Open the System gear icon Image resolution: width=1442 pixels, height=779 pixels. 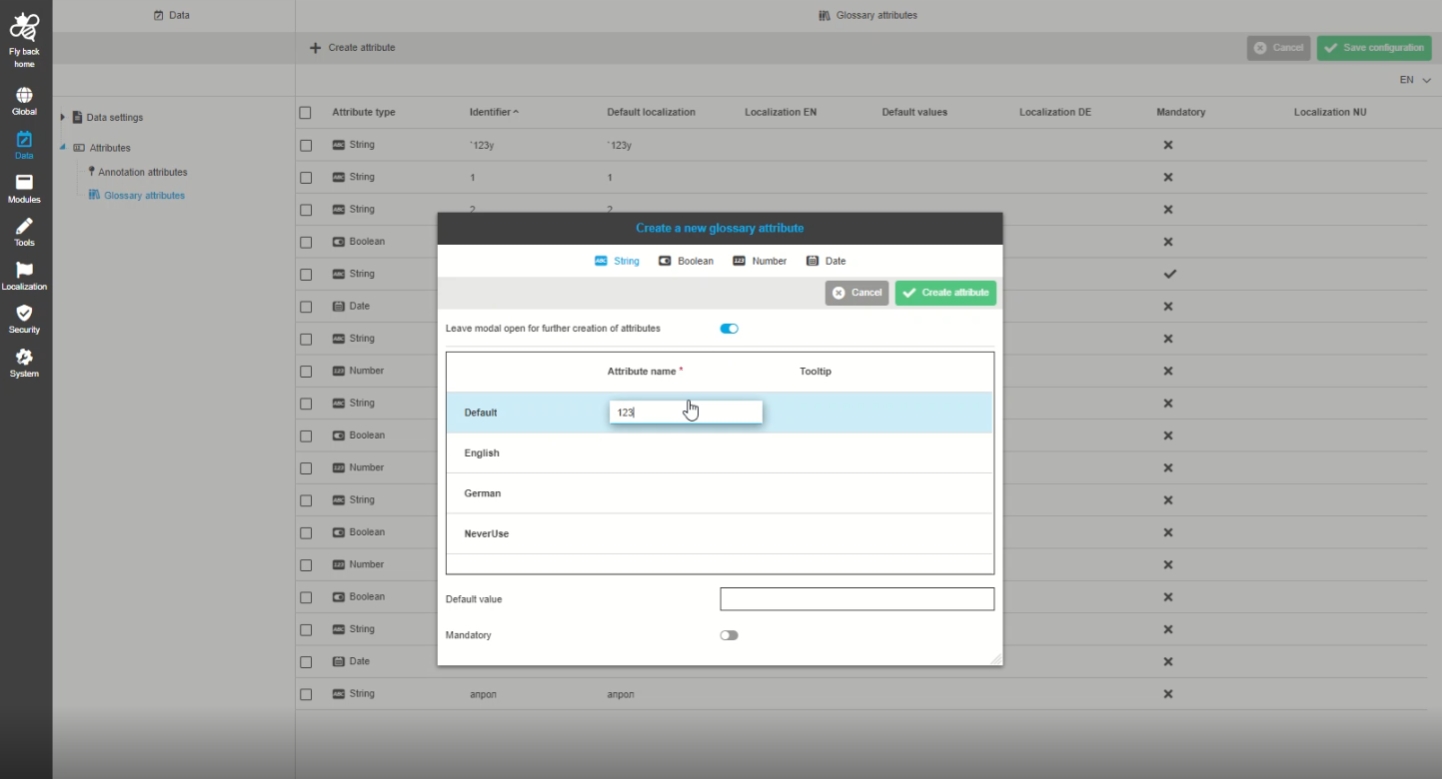click(24, 357)
